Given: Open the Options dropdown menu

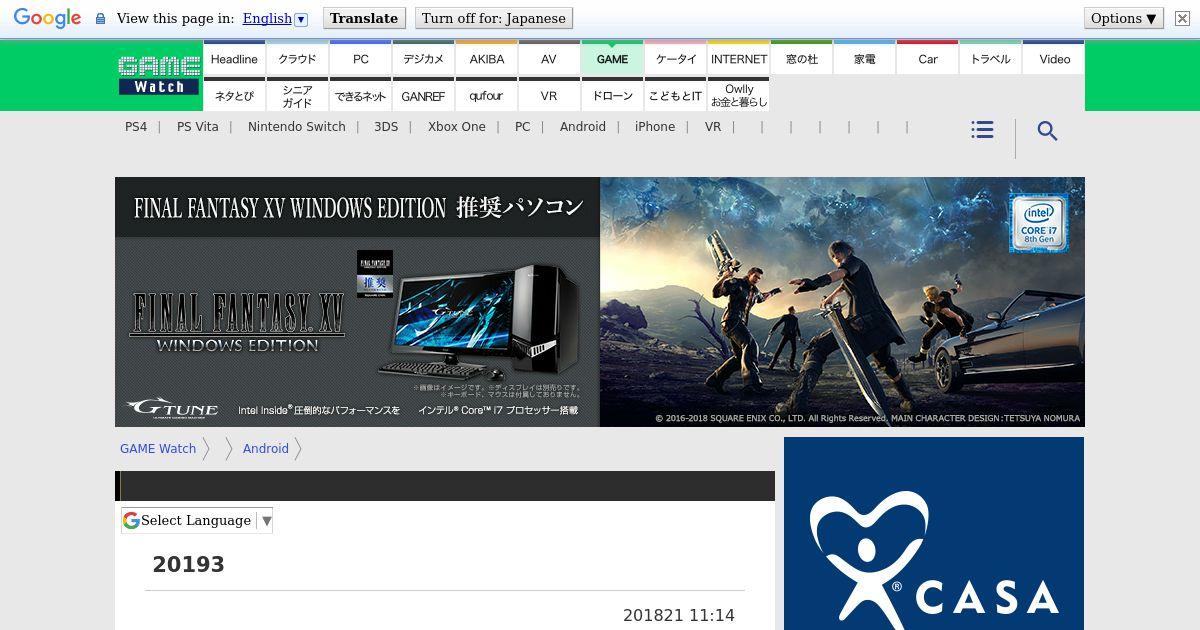Looking at the screenshot, I should pos(1124,18).
